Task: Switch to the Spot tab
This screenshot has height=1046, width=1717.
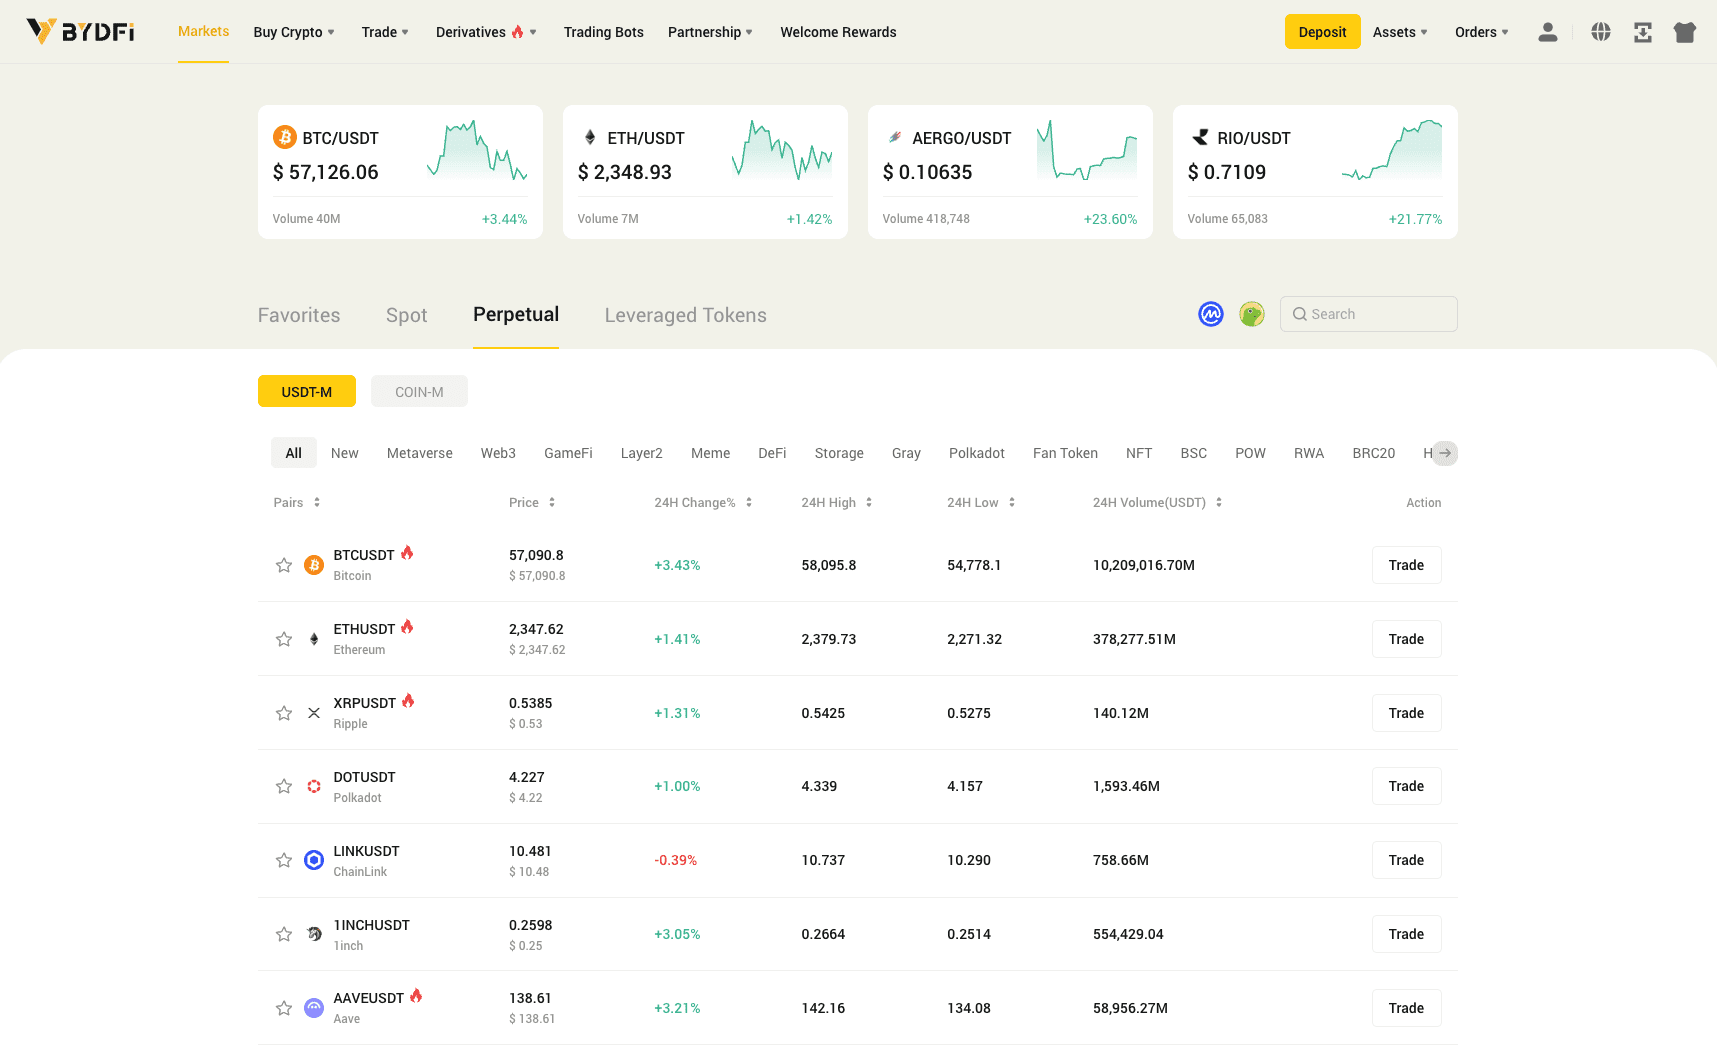Action: (406, 314)
